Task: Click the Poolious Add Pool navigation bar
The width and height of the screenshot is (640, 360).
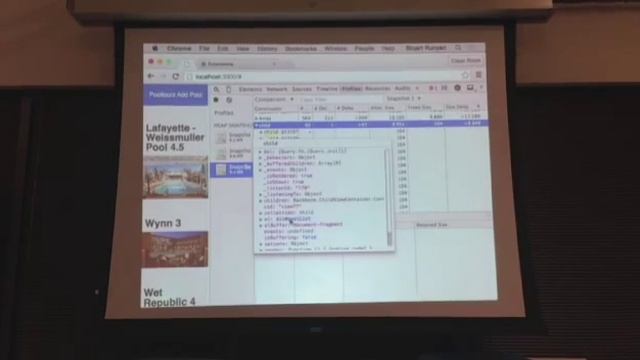Action: pyautogui.click(x=176, y=95)
